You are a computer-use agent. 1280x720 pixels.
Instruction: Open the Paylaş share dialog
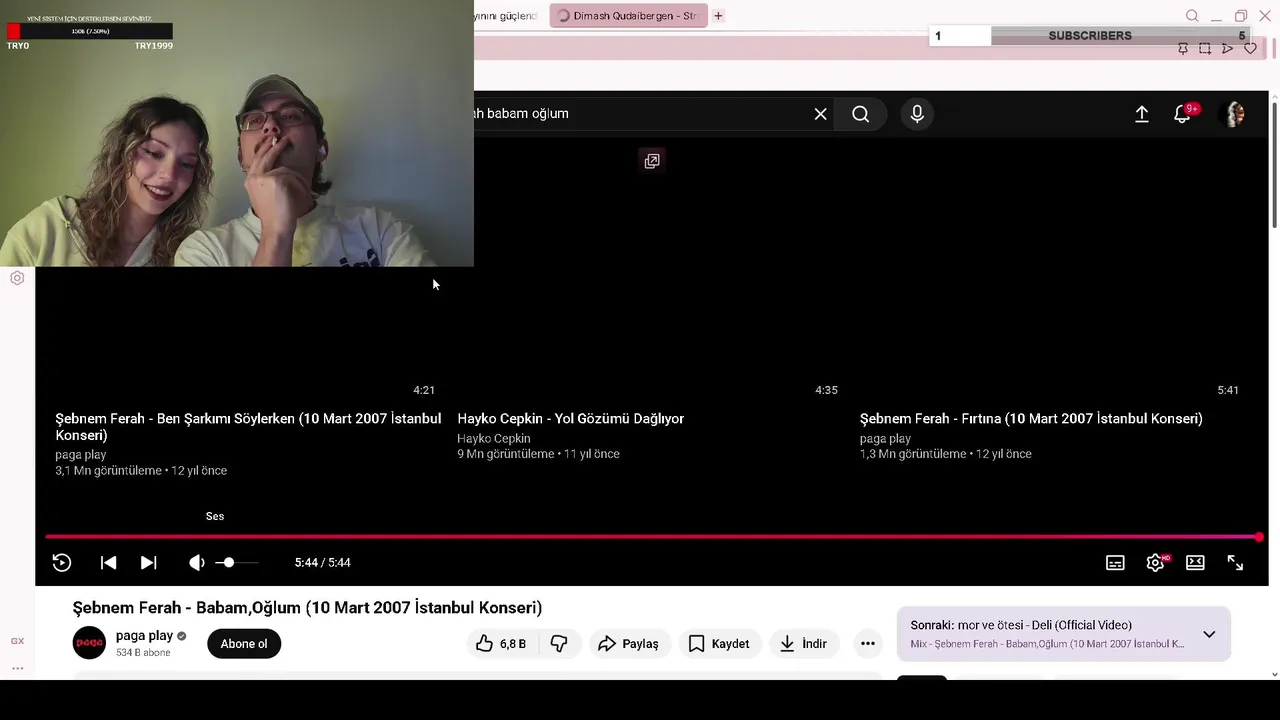pyautogui.click(x=628, y=644)
